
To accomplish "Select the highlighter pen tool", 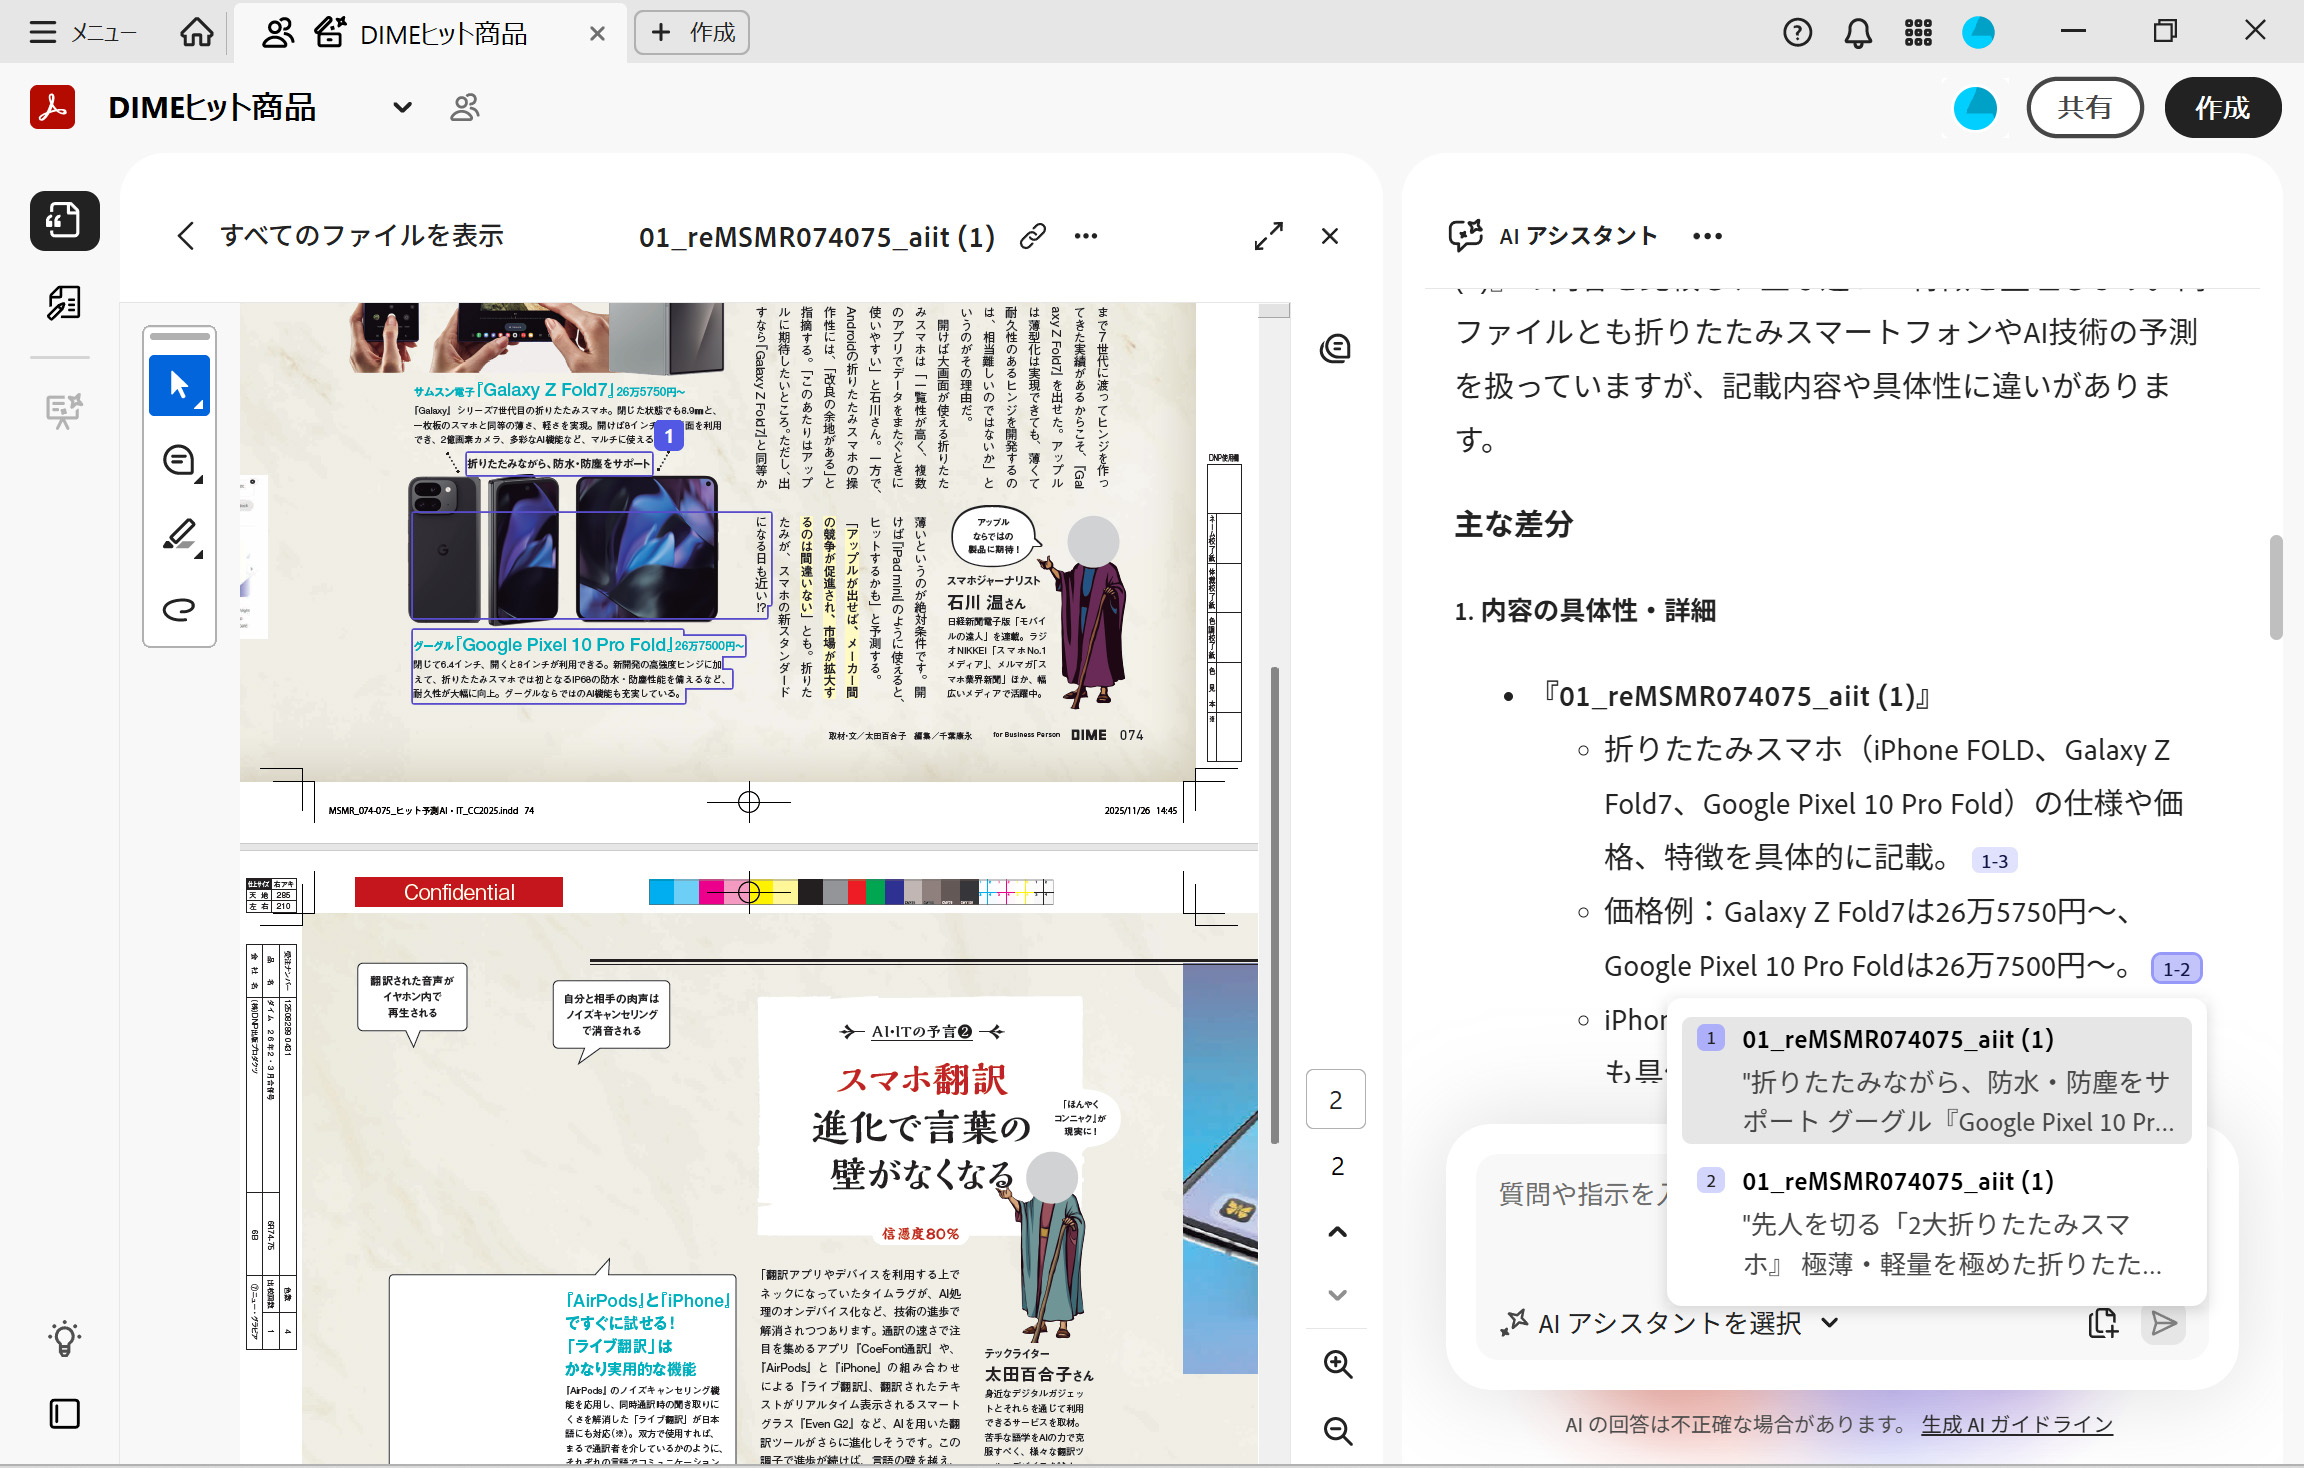I will tap(179, 535).
